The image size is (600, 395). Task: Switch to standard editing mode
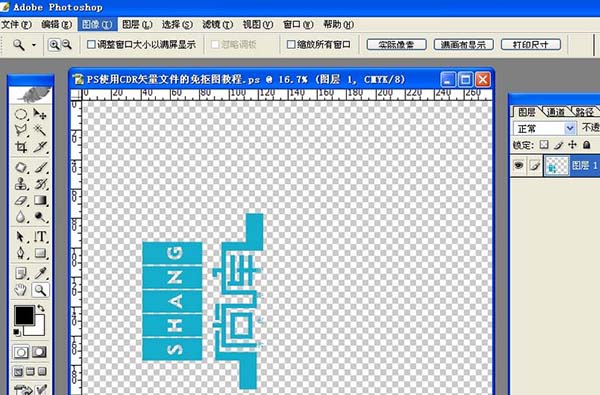[21, 352]
